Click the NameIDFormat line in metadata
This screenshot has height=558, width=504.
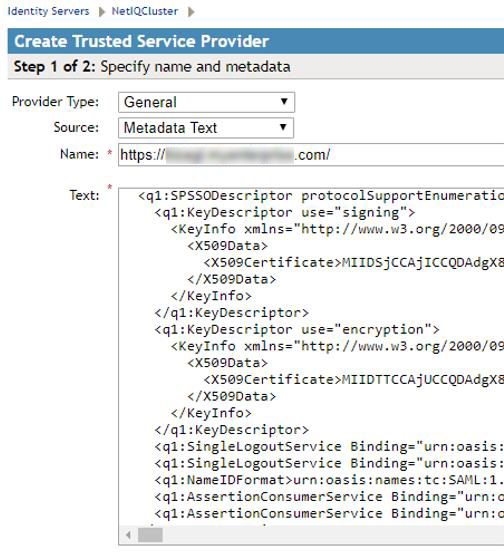tap(329, 480)
